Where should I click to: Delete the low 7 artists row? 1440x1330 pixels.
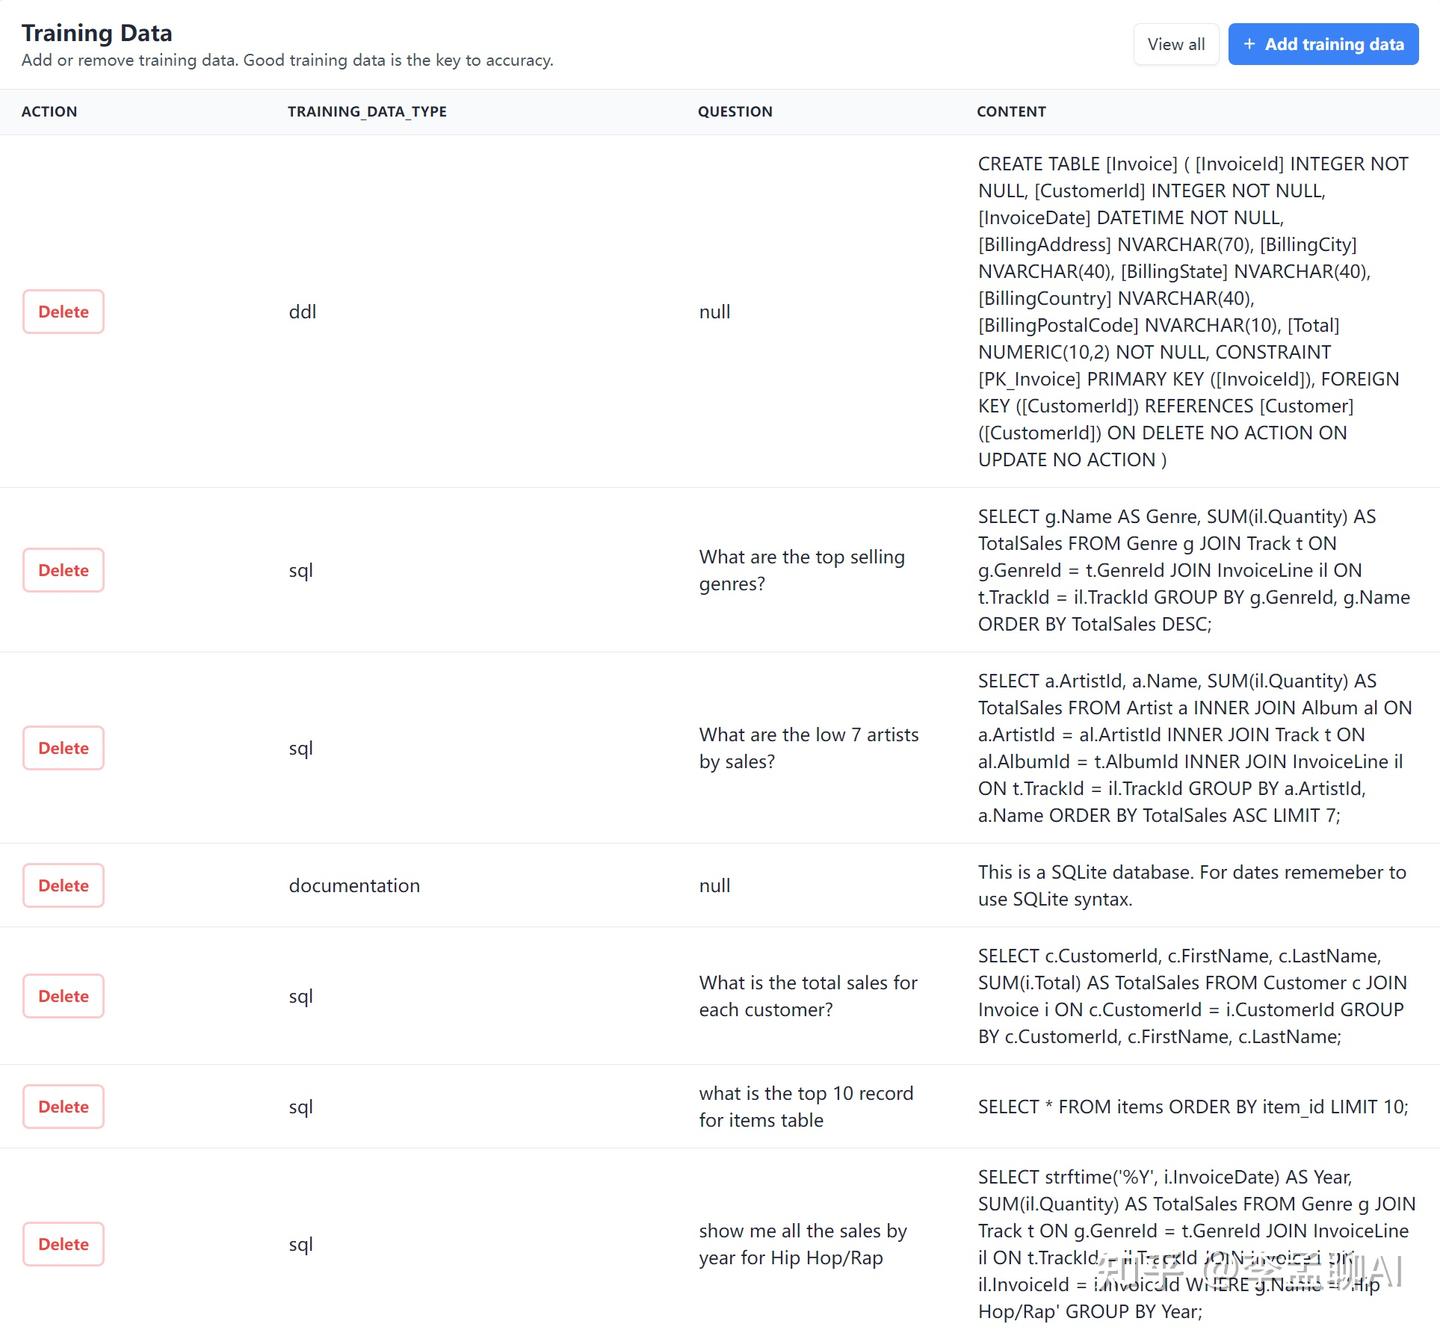[63, 748]
